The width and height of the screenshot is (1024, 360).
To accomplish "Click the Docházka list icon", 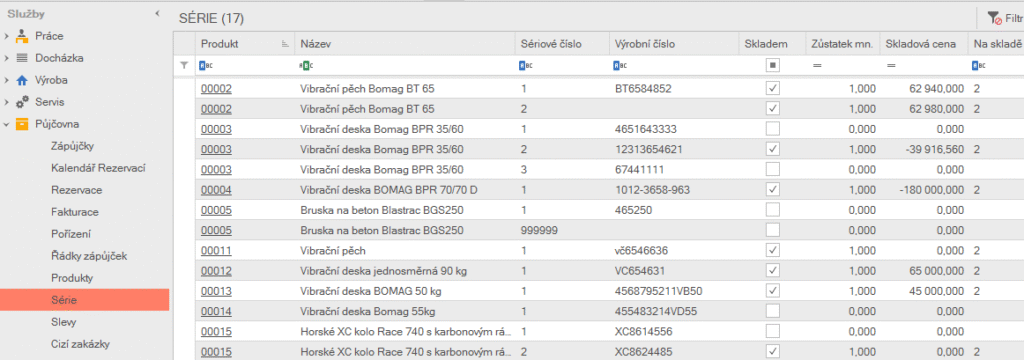I will (x=22, y=58).
